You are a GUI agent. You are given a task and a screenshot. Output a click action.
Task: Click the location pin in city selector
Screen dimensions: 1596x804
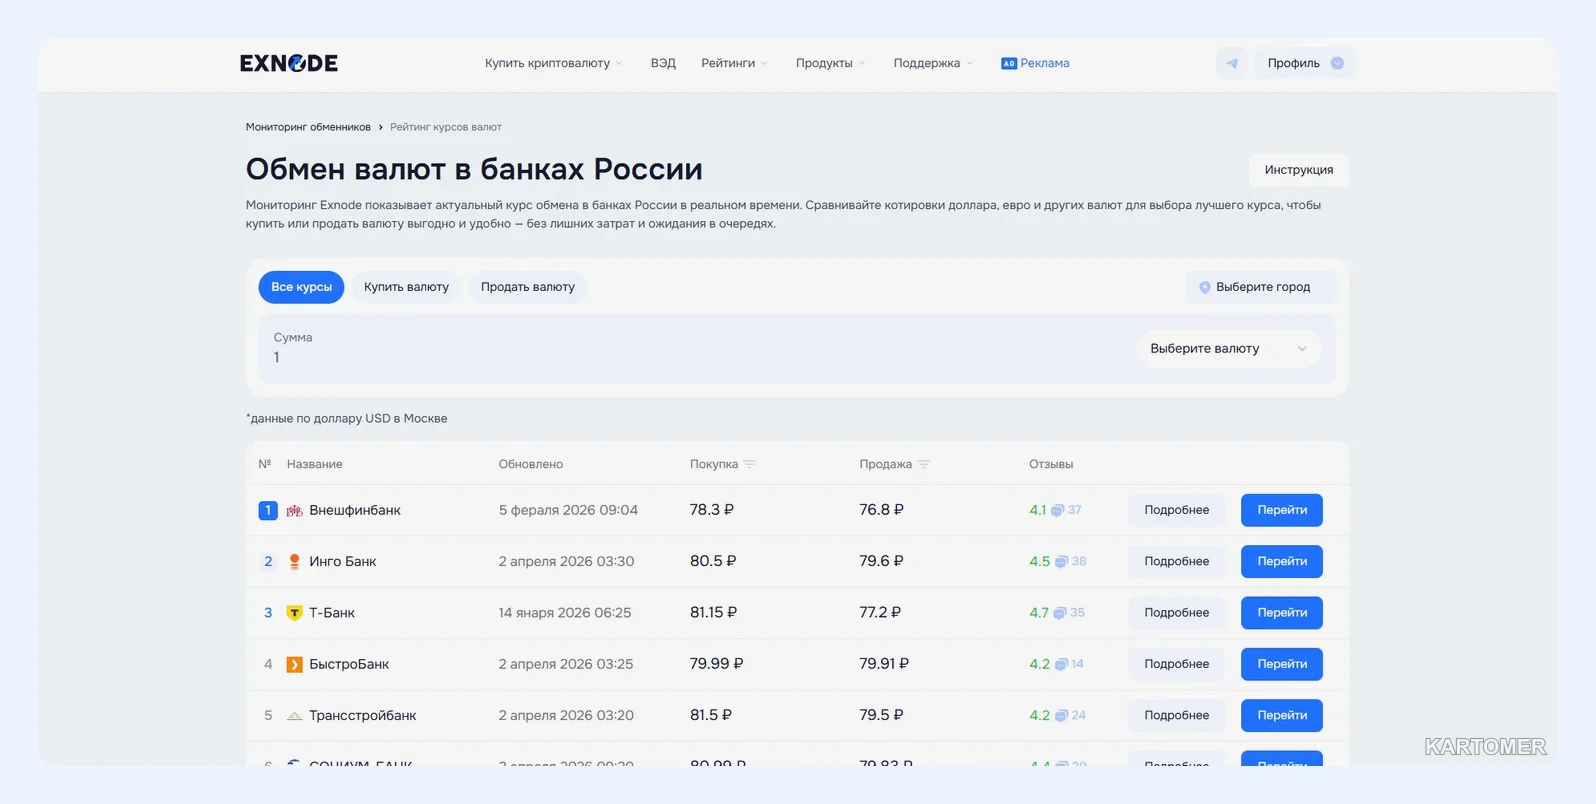tap(1205, 288)
